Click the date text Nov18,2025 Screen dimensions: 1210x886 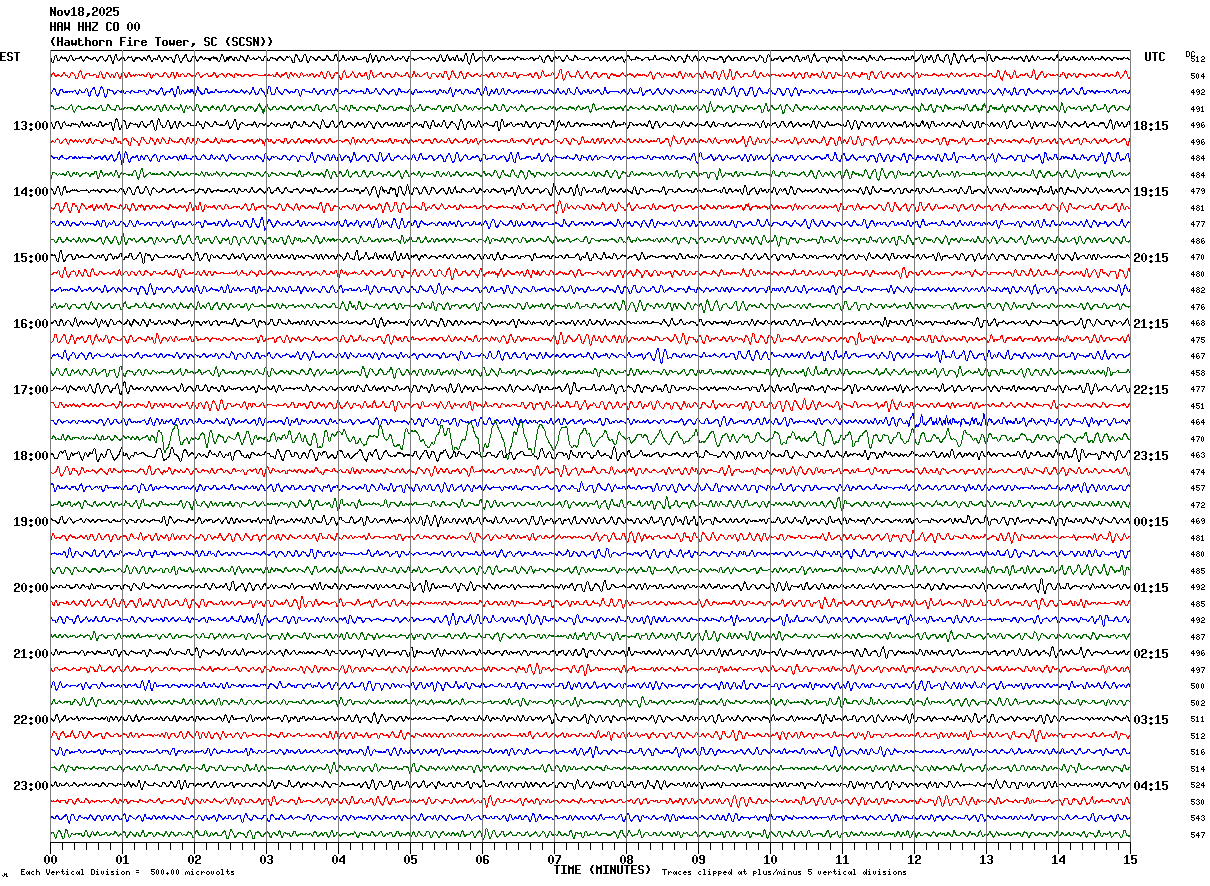coord(84,12)
